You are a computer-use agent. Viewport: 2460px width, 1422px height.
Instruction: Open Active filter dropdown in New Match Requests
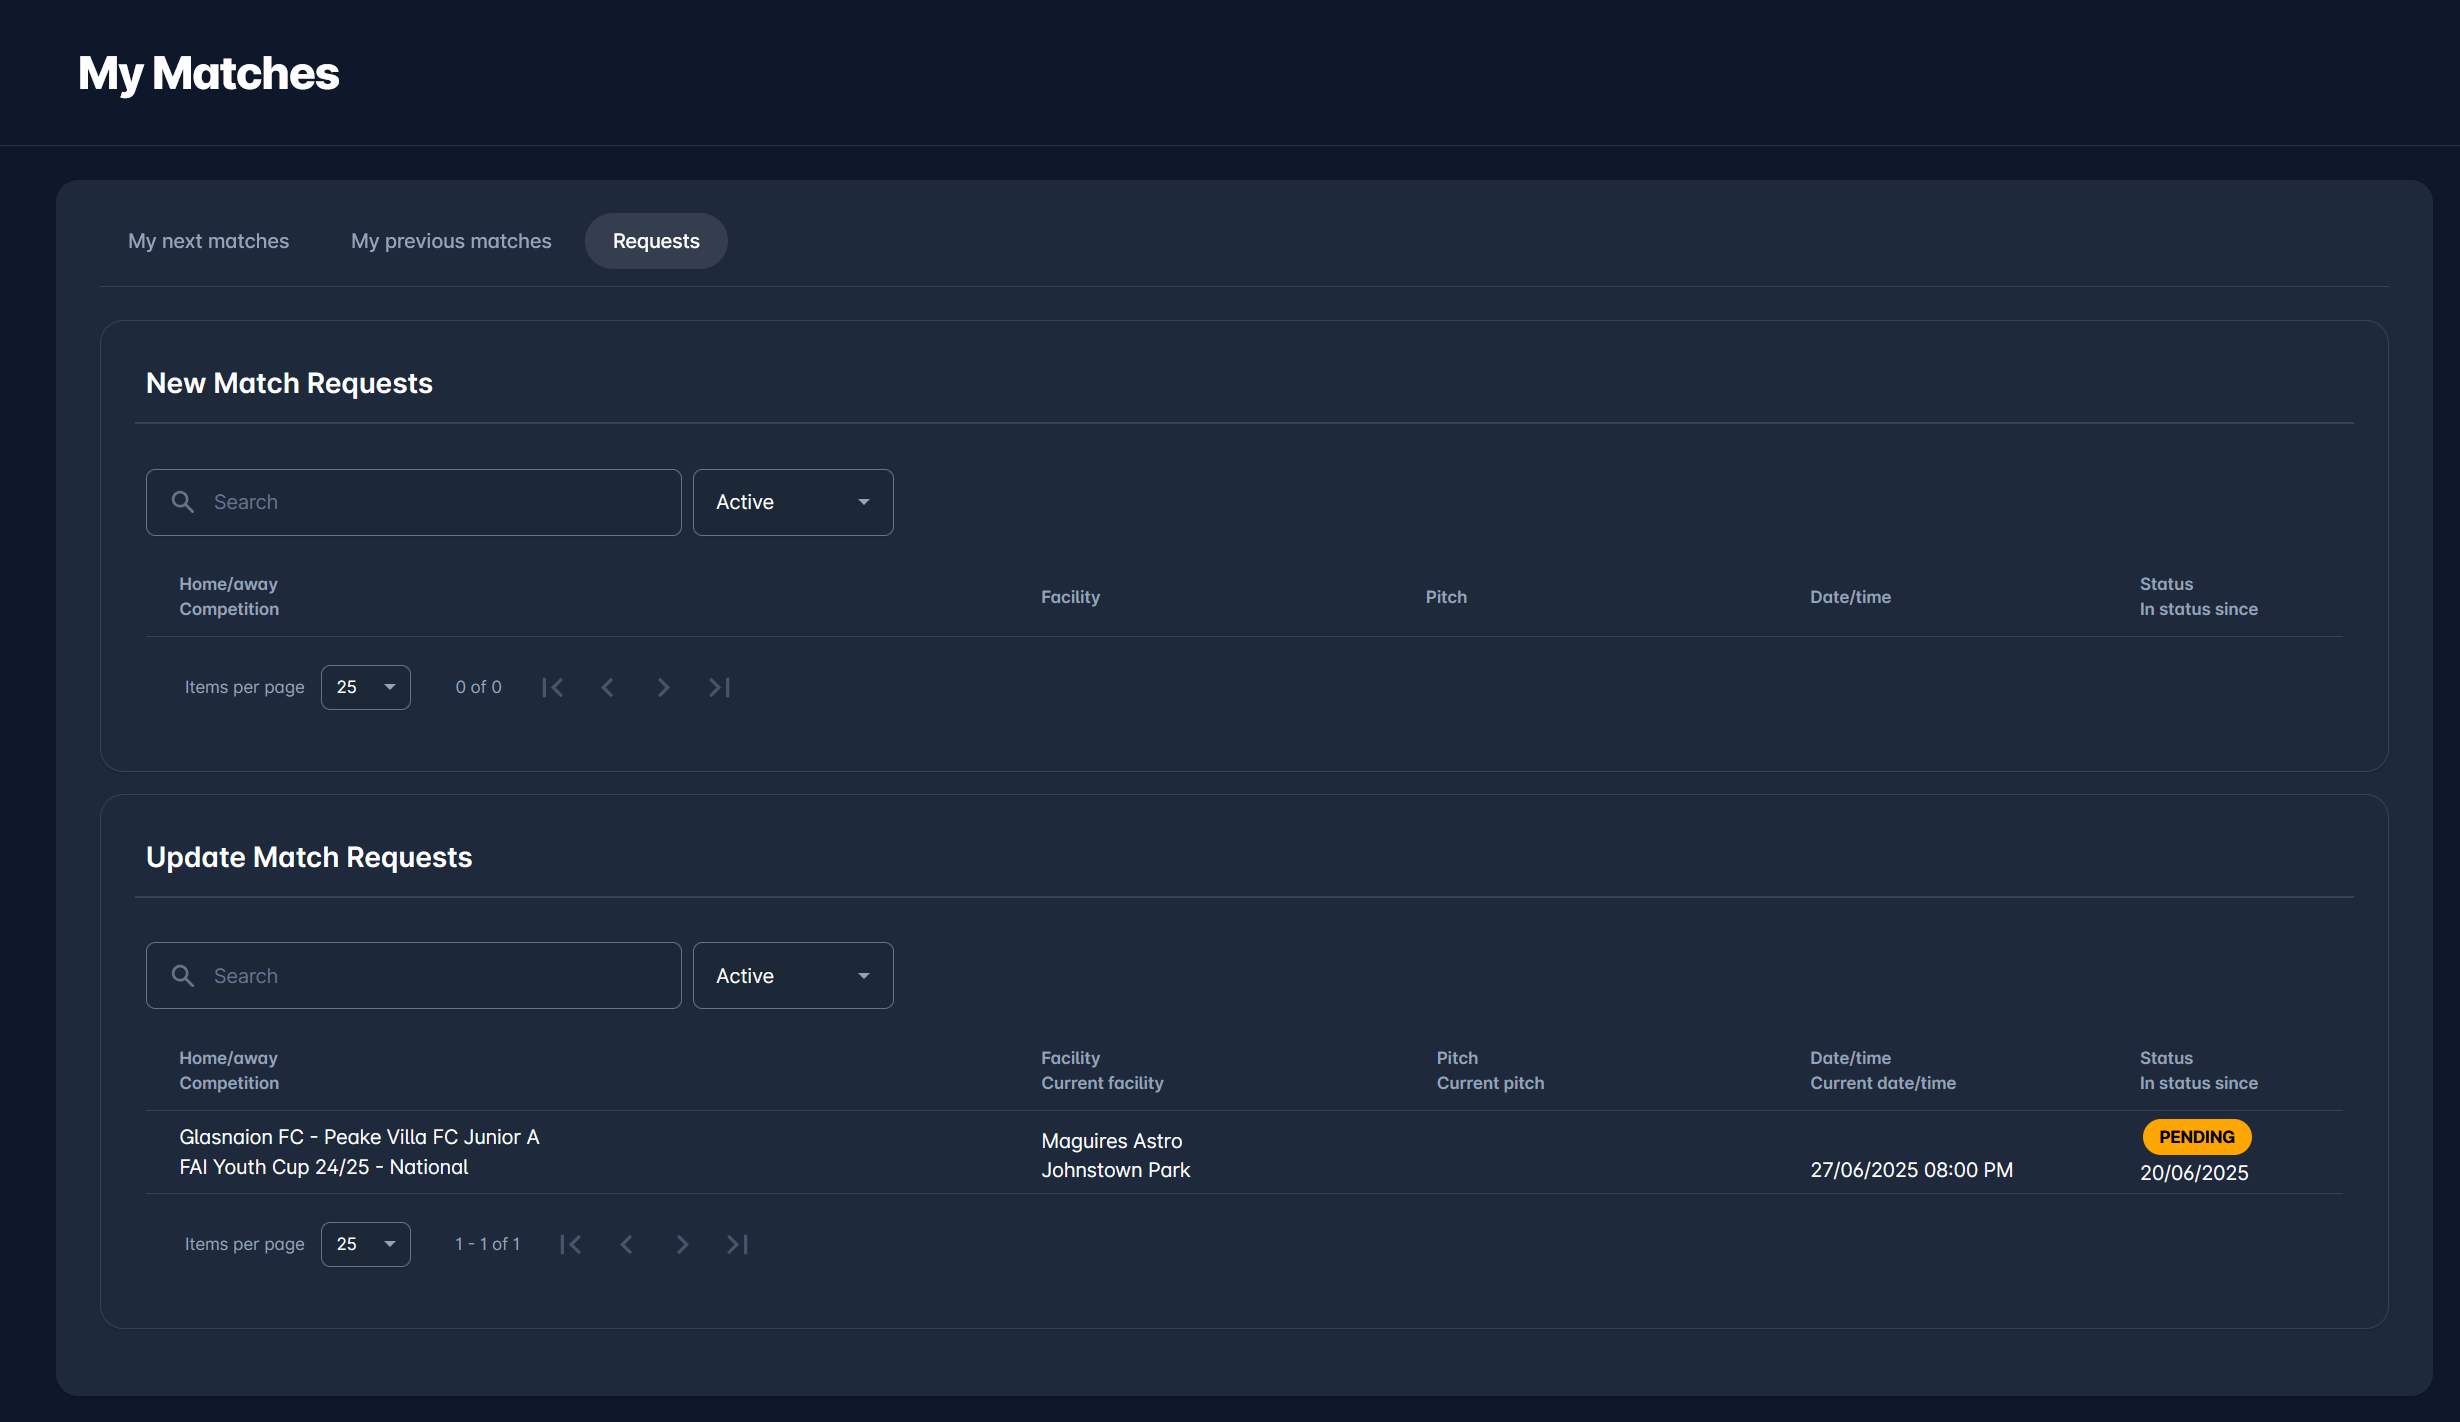pos(793,502)
